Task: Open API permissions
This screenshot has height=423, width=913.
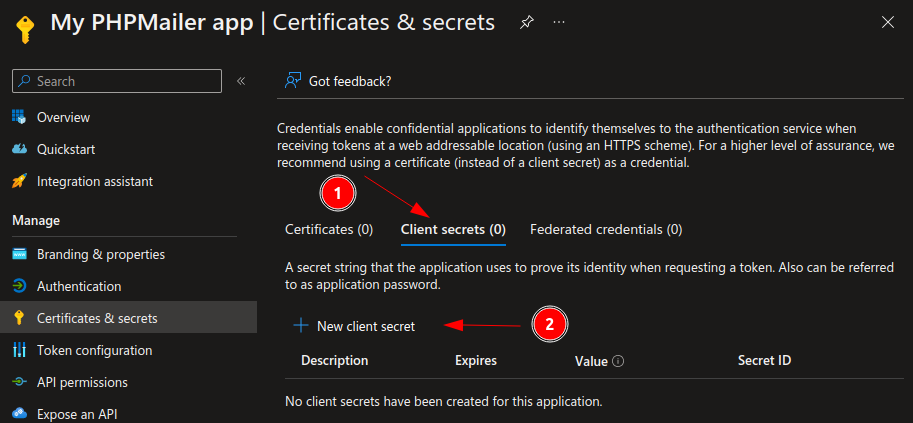Action: click(82, 382)
